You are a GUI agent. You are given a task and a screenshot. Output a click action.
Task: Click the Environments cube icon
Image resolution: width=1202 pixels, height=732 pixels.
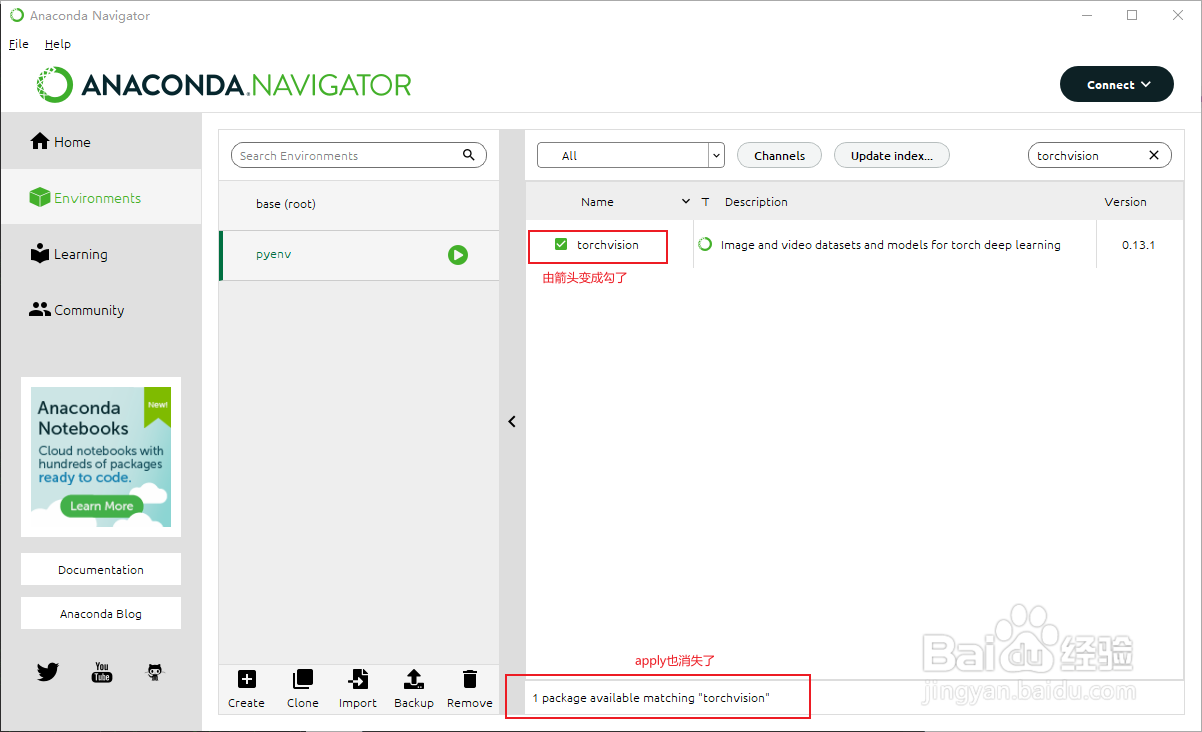40,198
